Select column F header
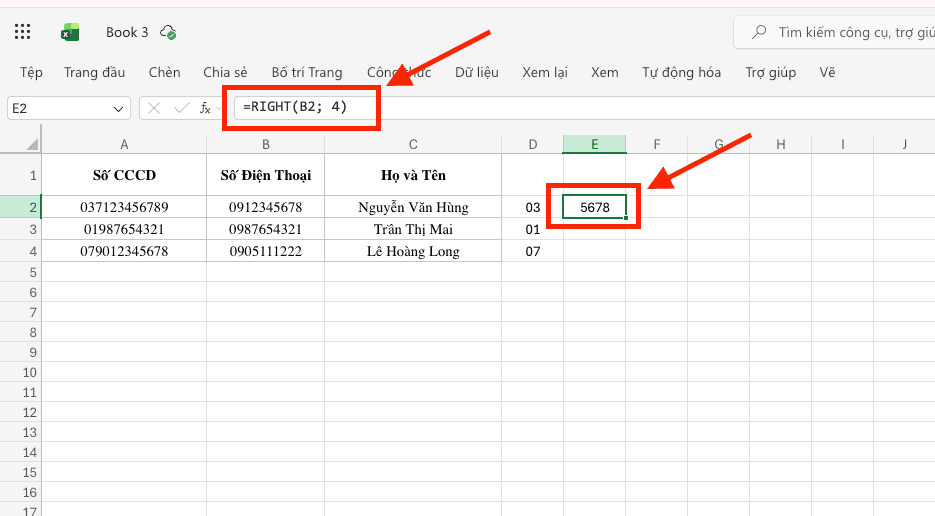 [657, 144]
